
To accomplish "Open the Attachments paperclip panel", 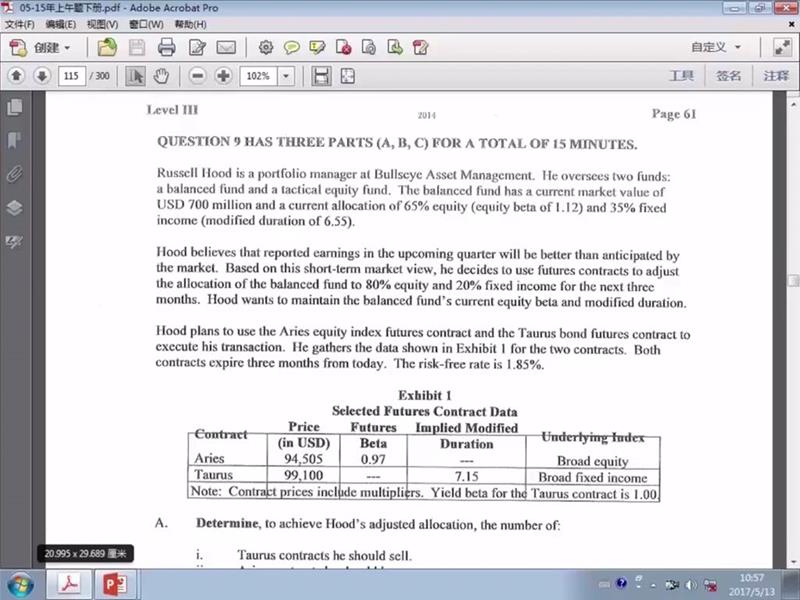I will (x=14, y=174).
